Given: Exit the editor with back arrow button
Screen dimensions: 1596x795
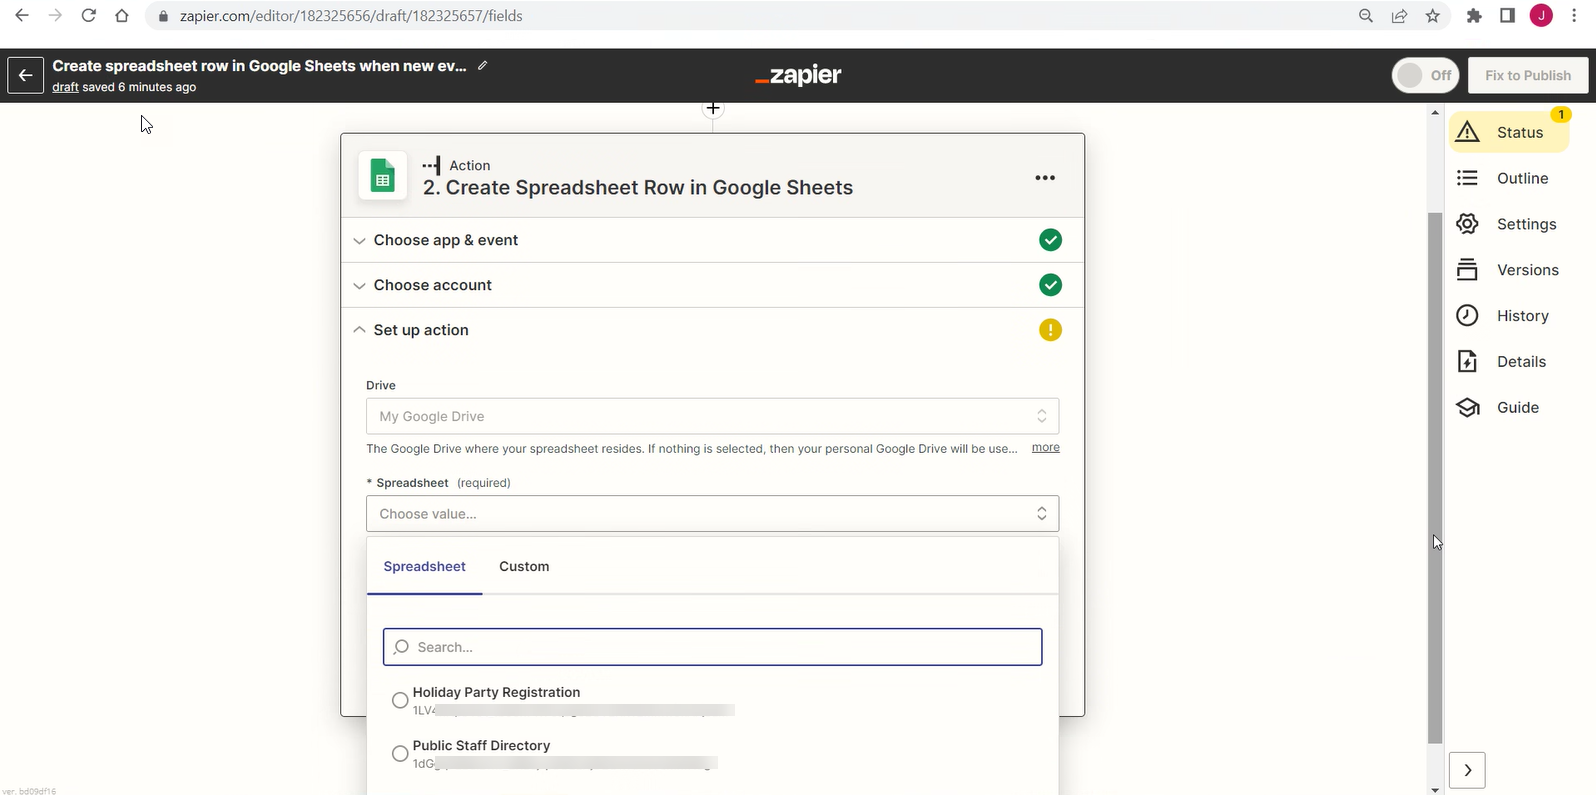Looking at the screenshot, I should [26, 75].
